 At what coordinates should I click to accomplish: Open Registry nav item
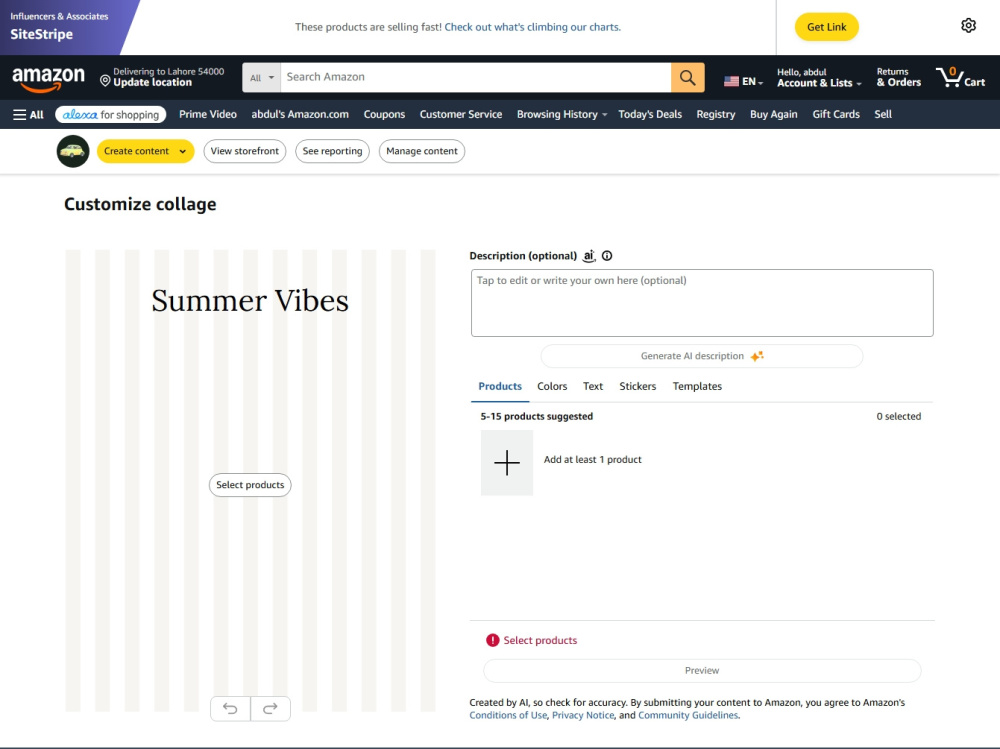tap(716, 114)
